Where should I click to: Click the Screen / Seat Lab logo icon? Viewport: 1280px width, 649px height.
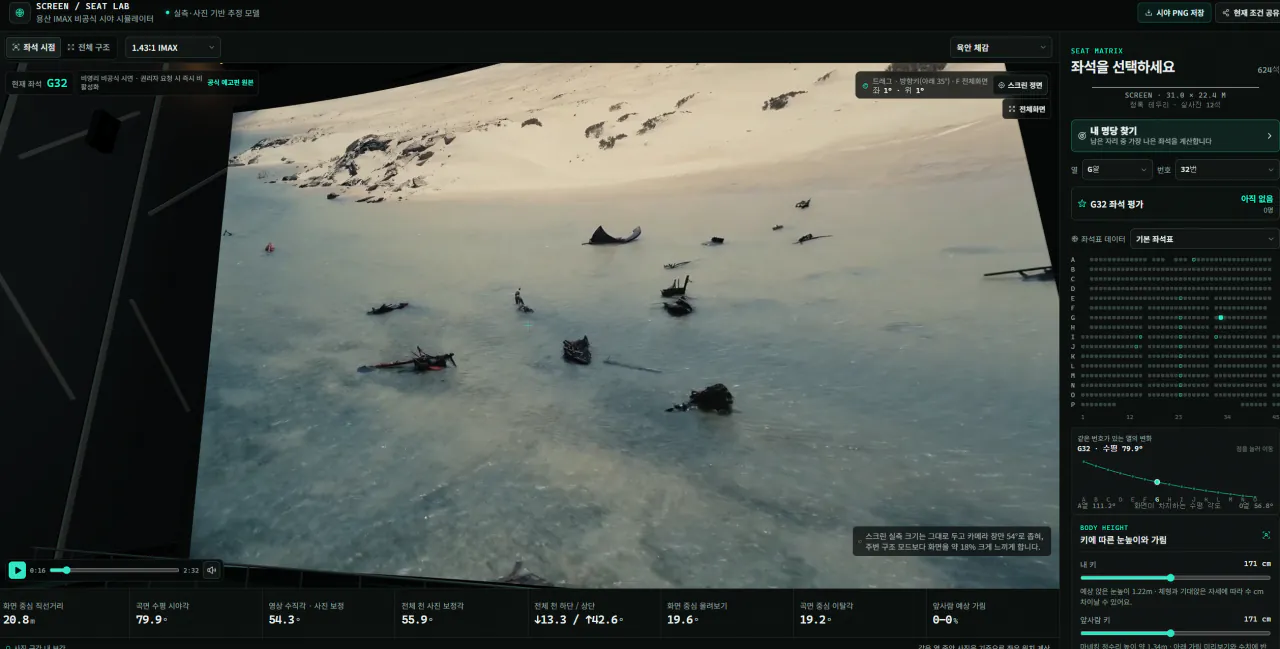(19, 12)
